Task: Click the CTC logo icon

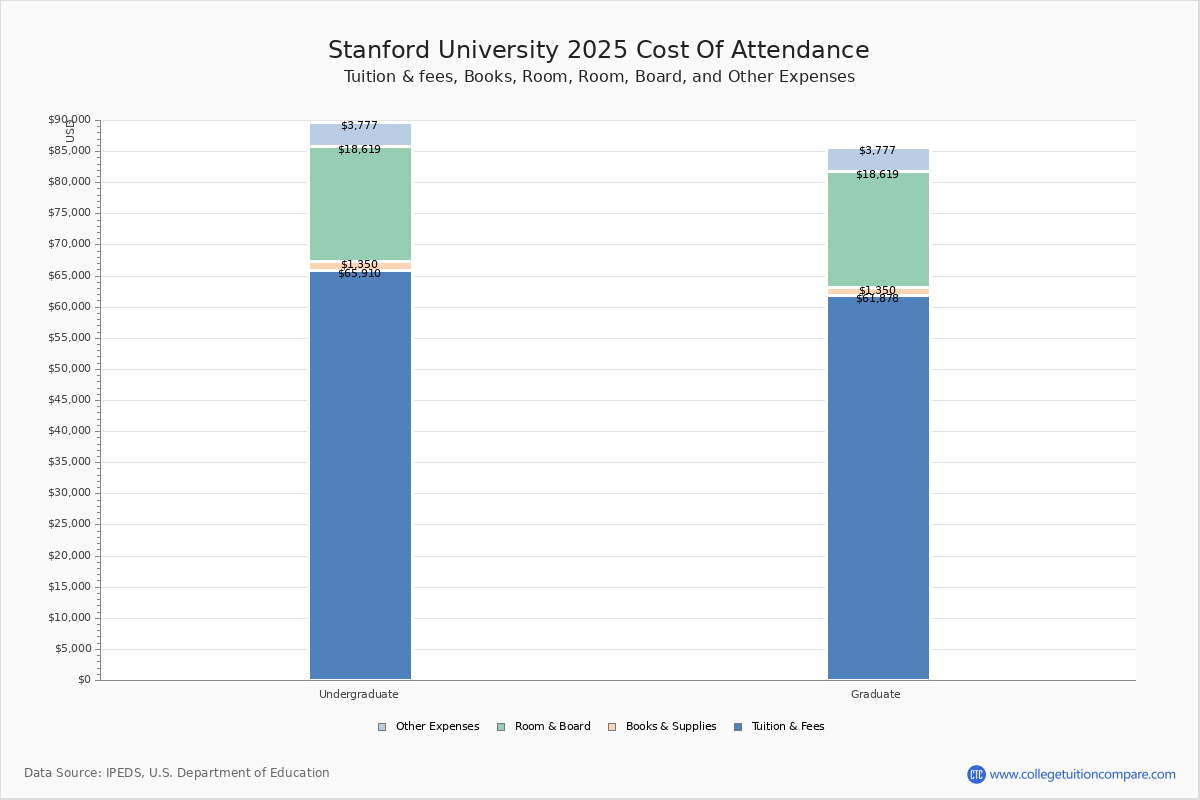Action: point(976,774)
